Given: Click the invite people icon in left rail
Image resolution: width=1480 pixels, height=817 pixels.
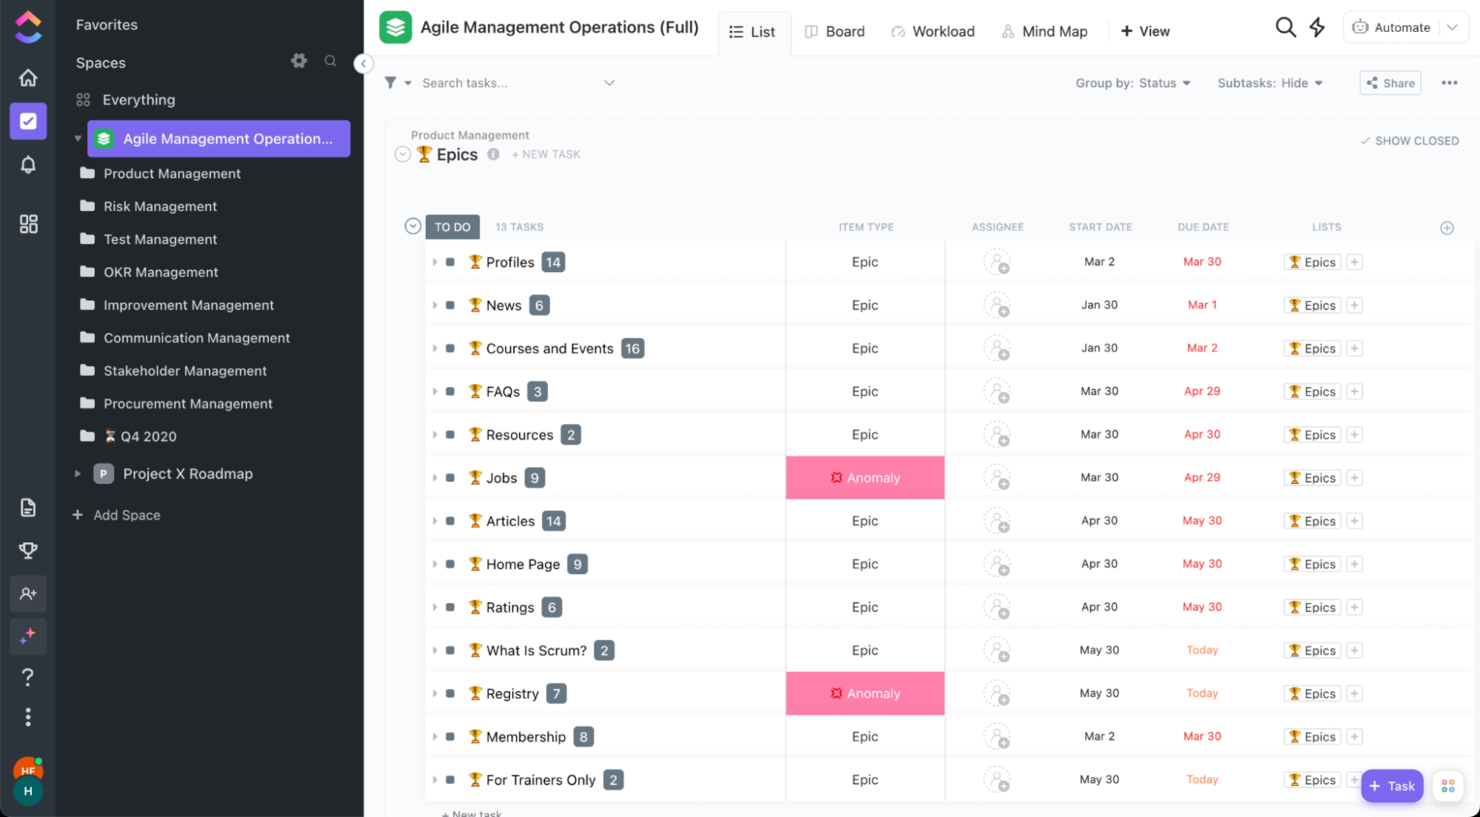Looking at the screenshot, I should click(x=28, y=593).
